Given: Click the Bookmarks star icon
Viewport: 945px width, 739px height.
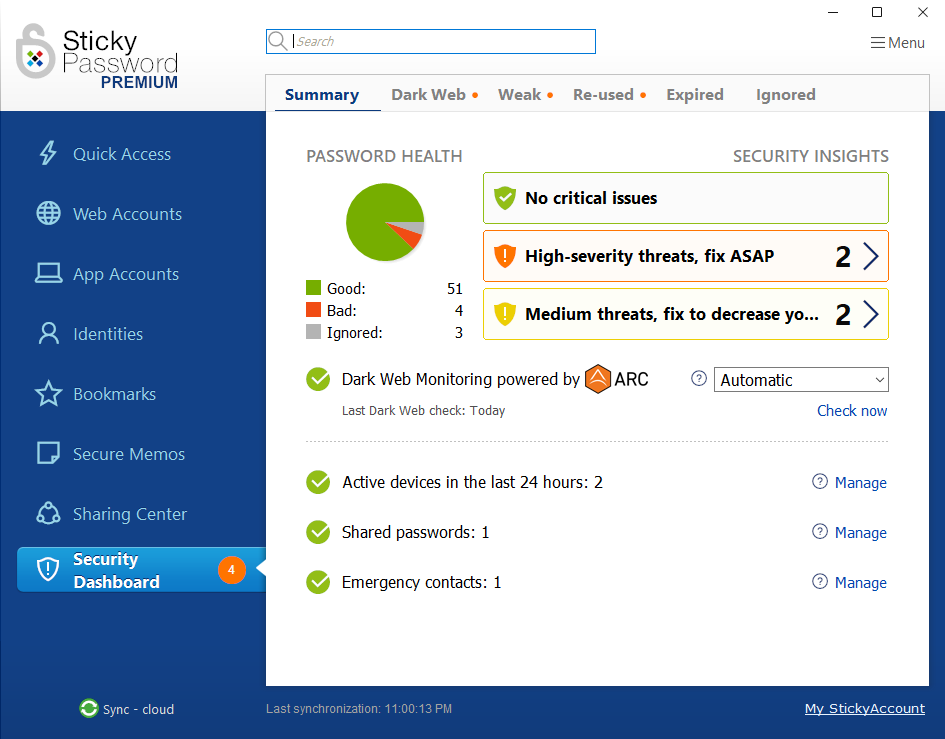Looking at the screenshot, I should click(48, 394).
